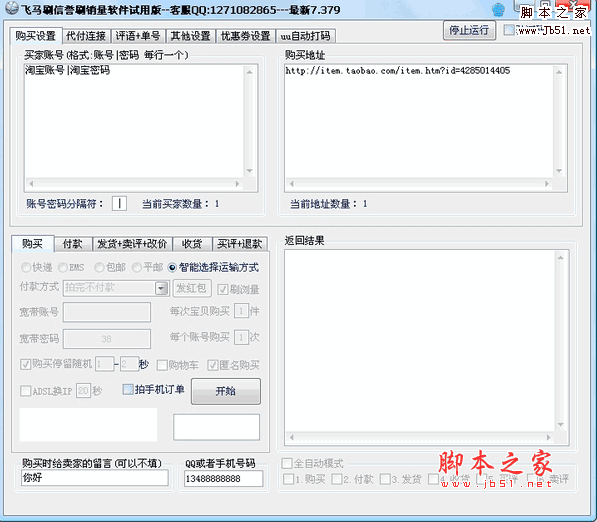The width and height of the screenshot is (597, 522).
Task: Click right arrow of 买家账号 horizontal scrollbar
Action: [x=237, y=184]
